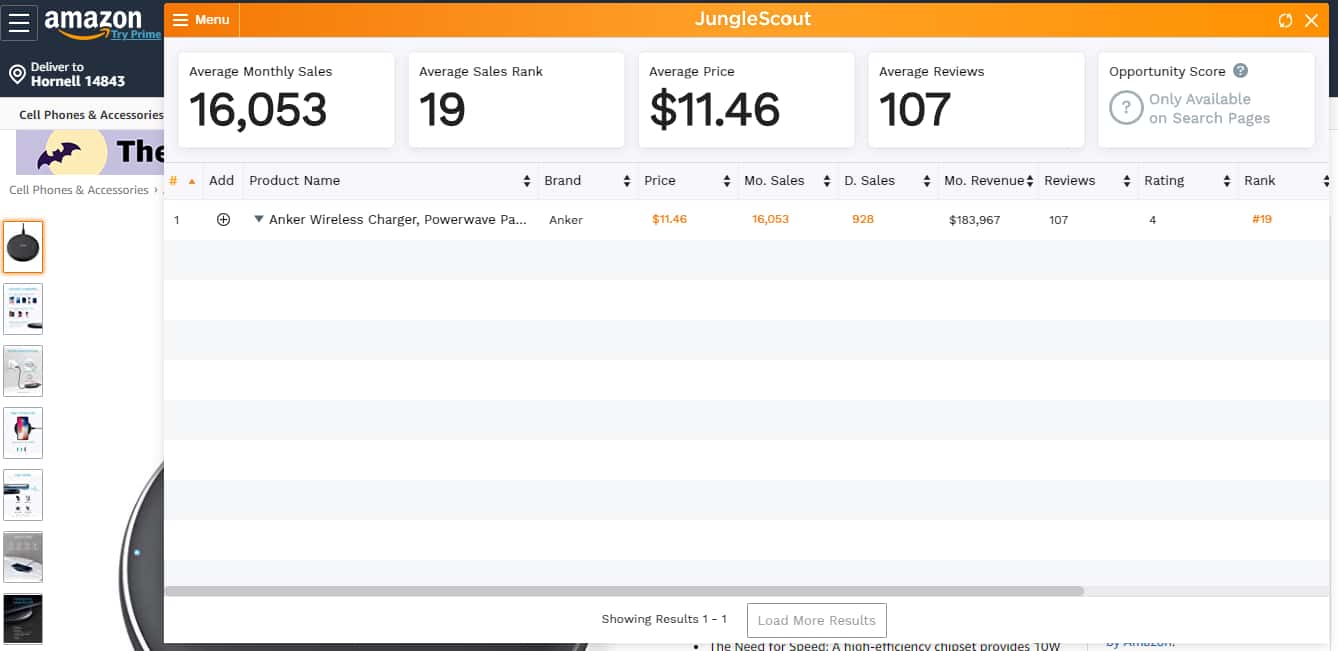Click the horizontal scrollbar in results table
Image resolution: width=1338 pixels, height=651 pixels.
coord(623,591)
